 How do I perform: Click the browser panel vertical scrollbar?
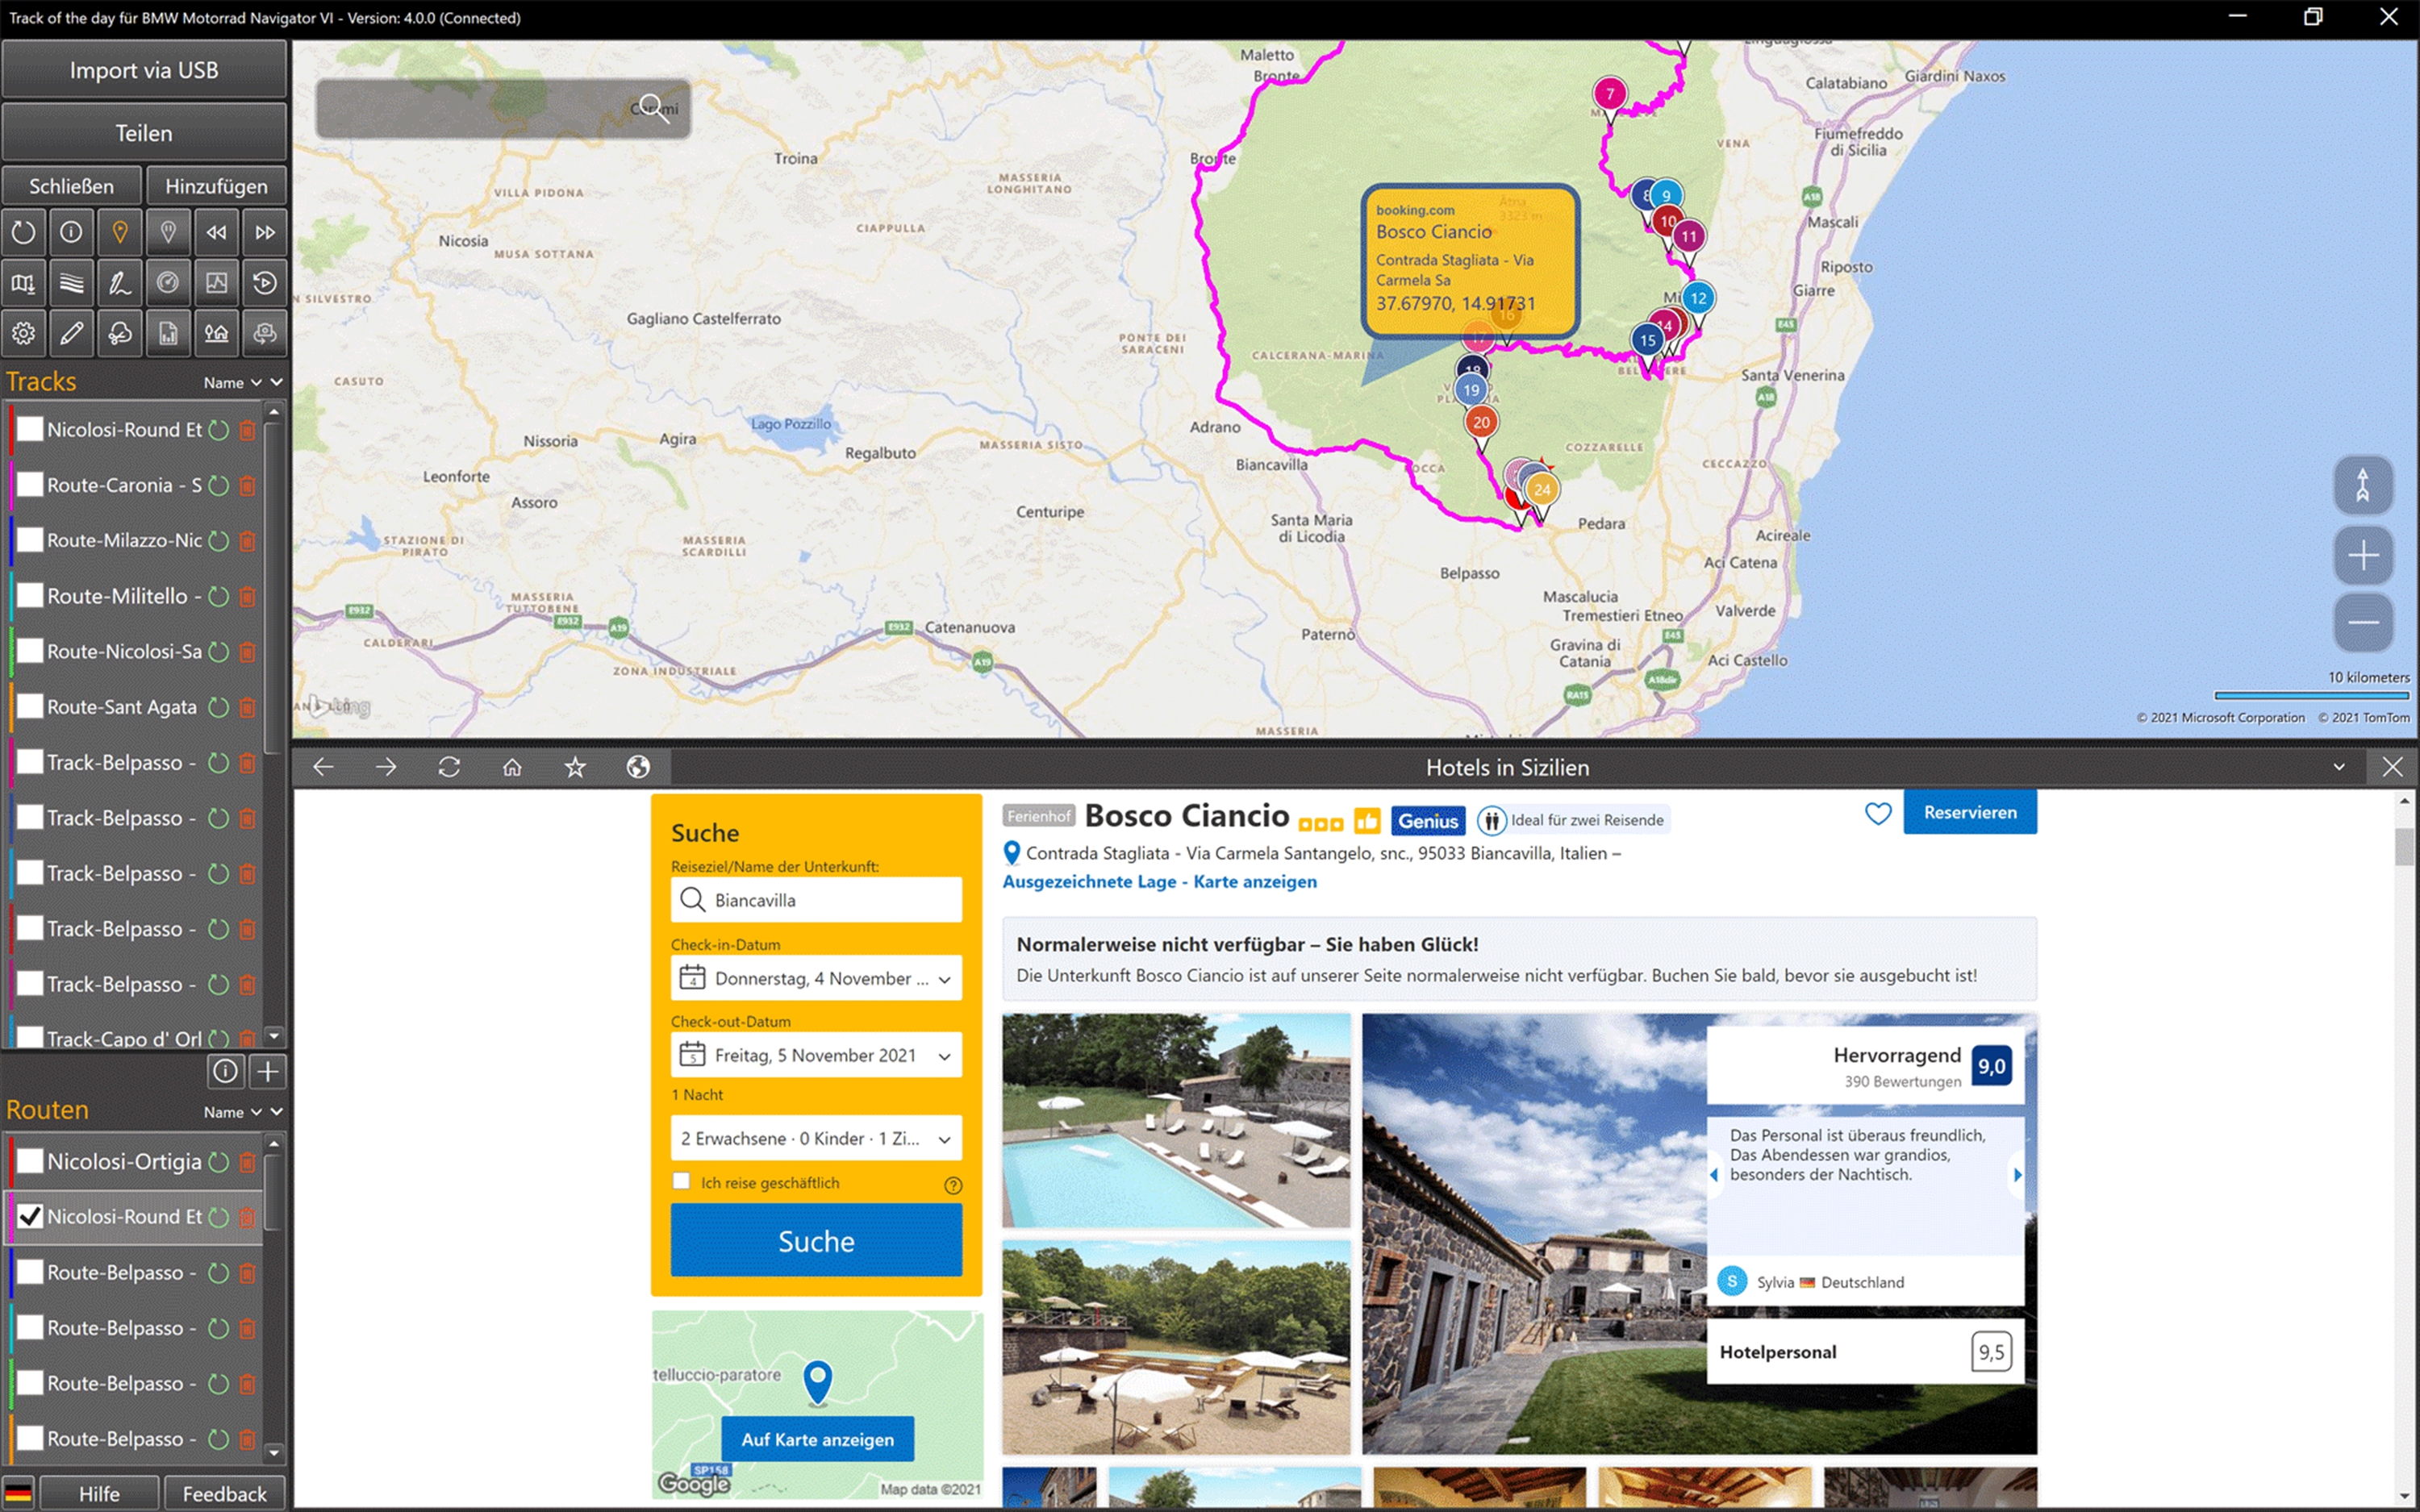(2405, 848)
